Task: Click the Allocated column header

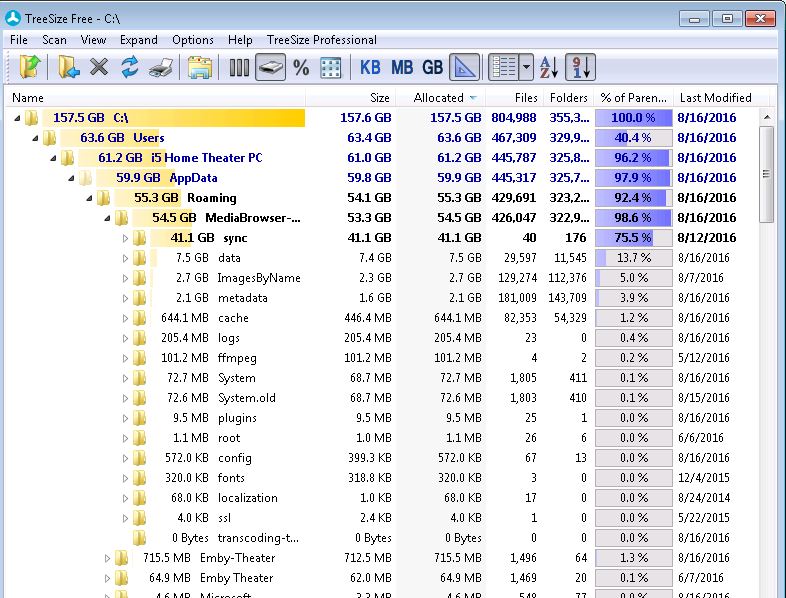Action: coord(439,98)
